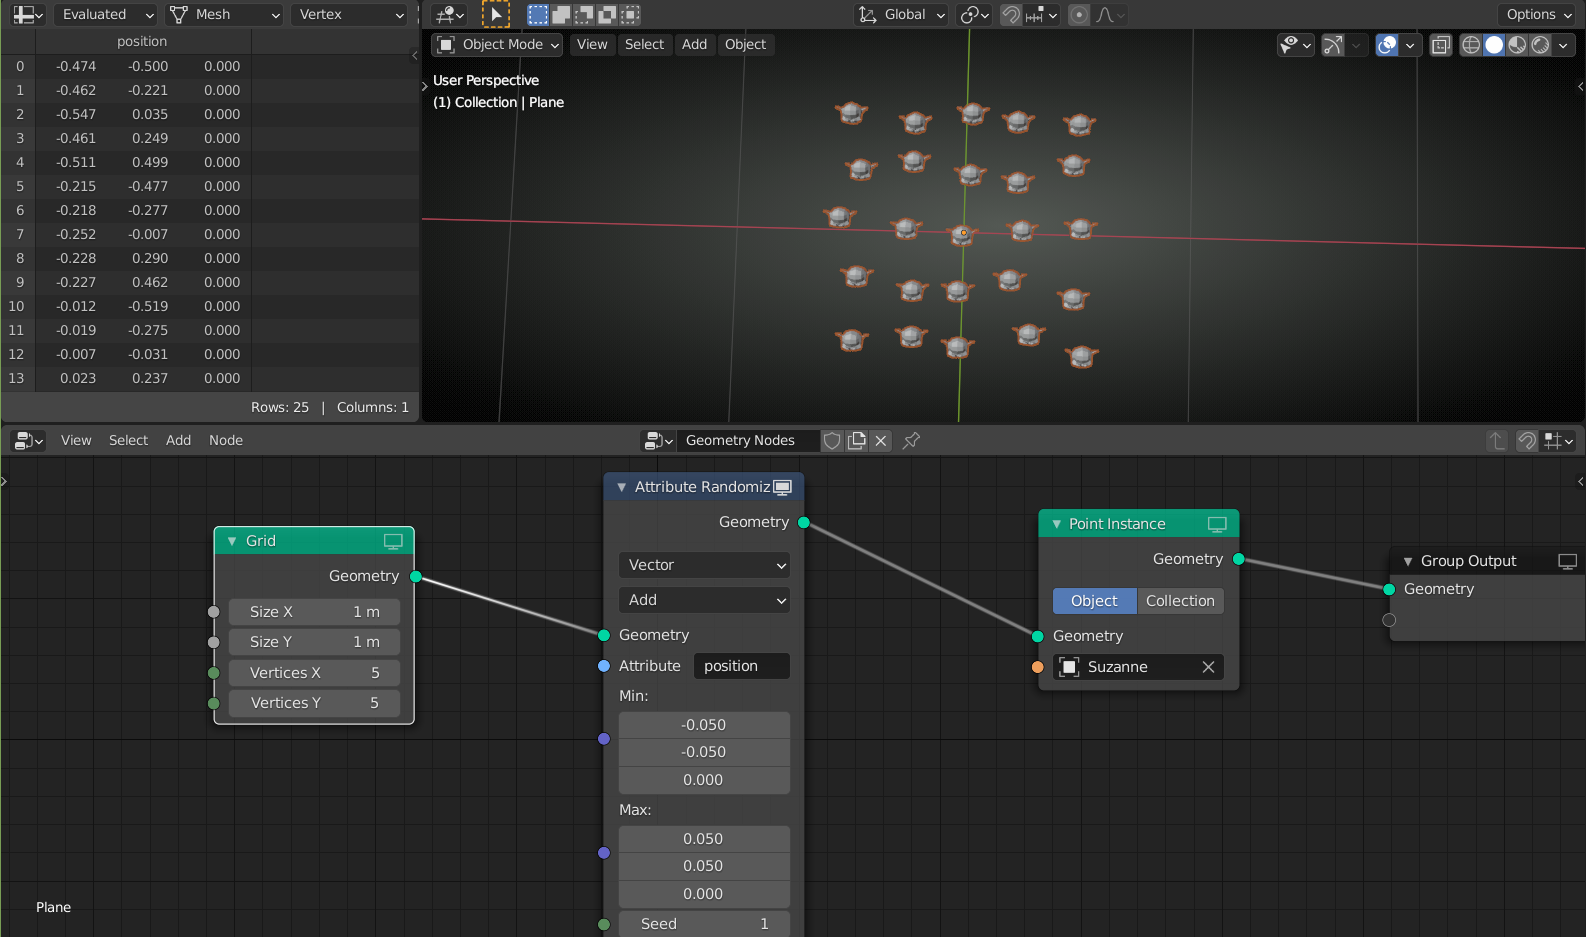Open viewport View menu

pyautogui.click(x=592, y=45)
